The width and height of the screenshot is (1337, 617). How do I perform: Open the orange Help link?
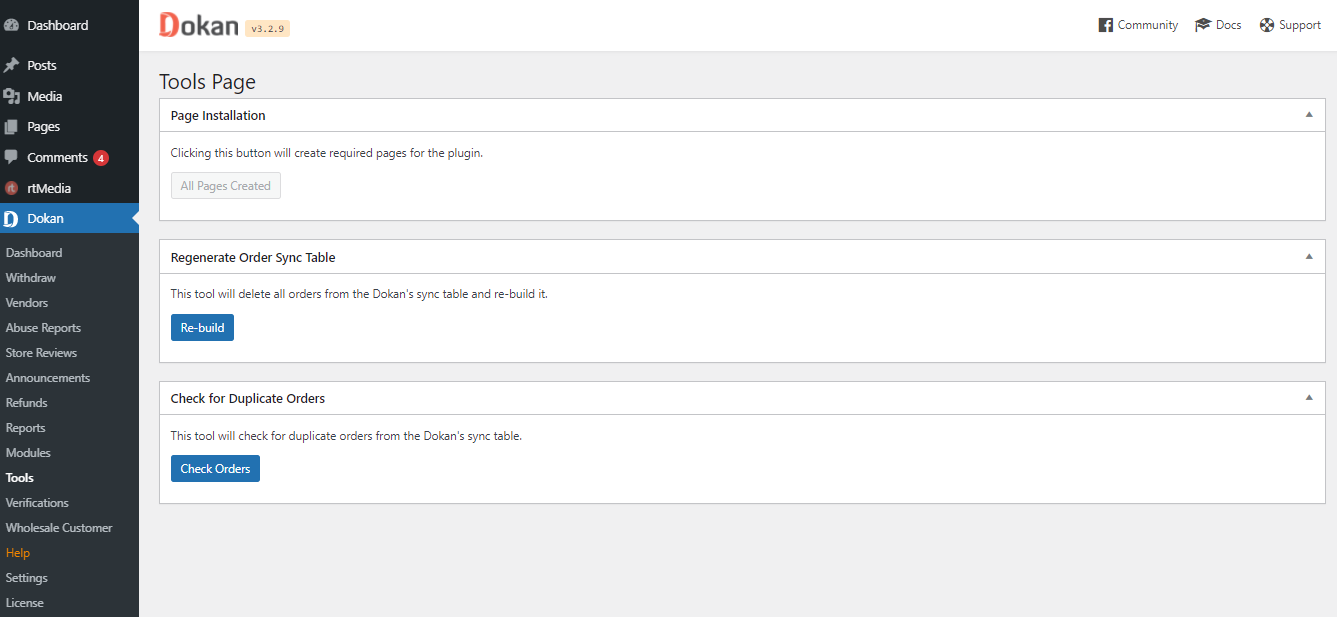[18, 553]
